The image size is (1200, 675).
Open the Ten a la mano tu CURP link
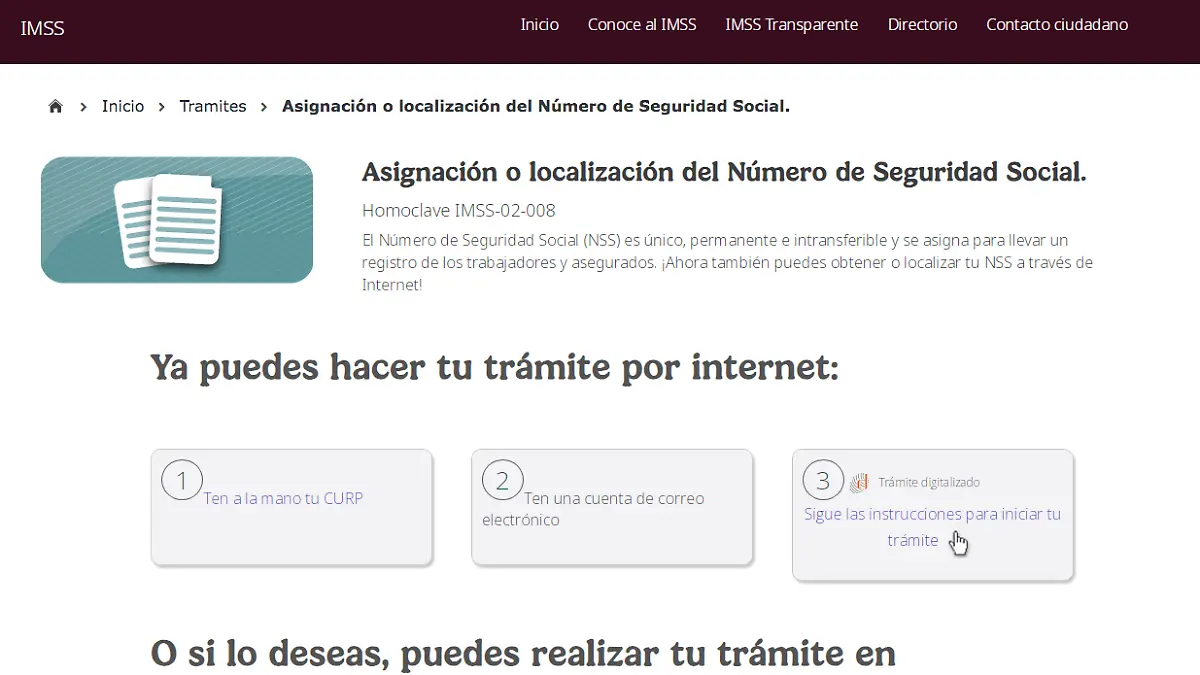(283, 498)
